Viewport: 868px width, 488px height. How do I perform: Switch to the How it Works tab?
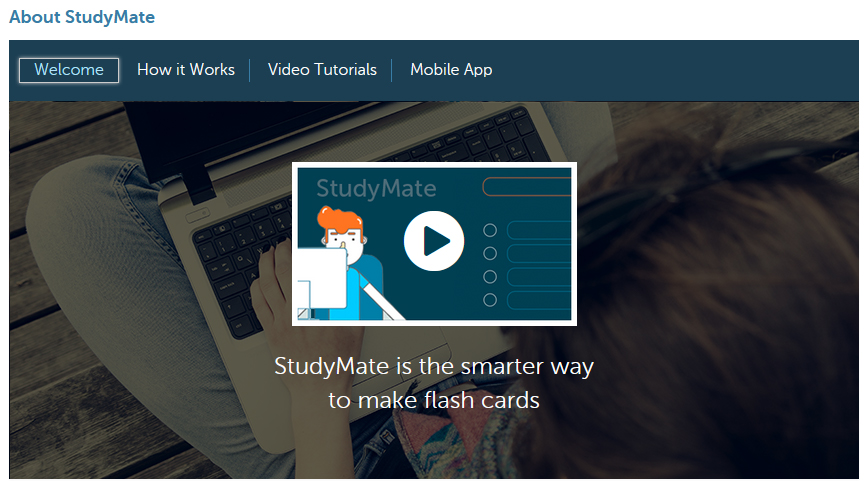186,70
